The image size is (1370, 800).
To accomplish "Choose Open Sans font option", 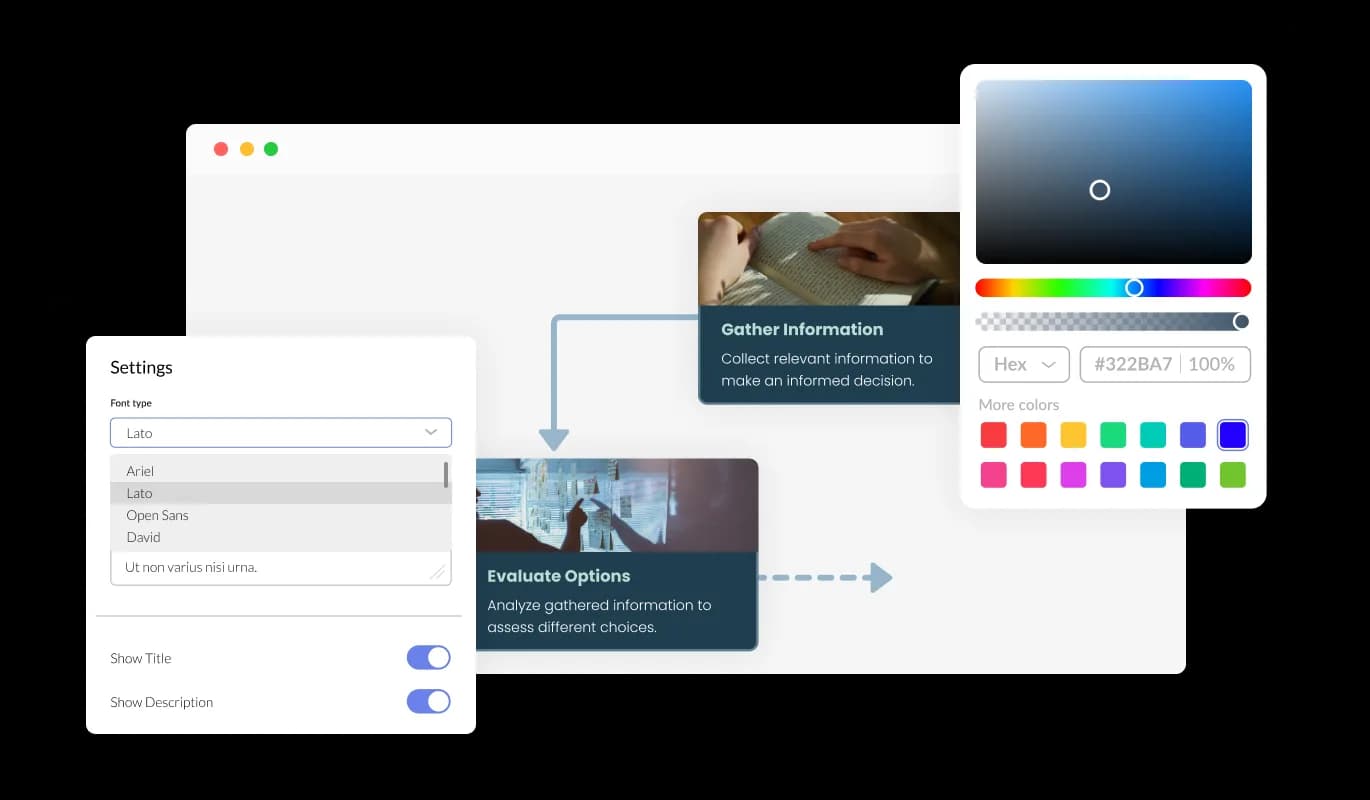I will coord(157,515).
